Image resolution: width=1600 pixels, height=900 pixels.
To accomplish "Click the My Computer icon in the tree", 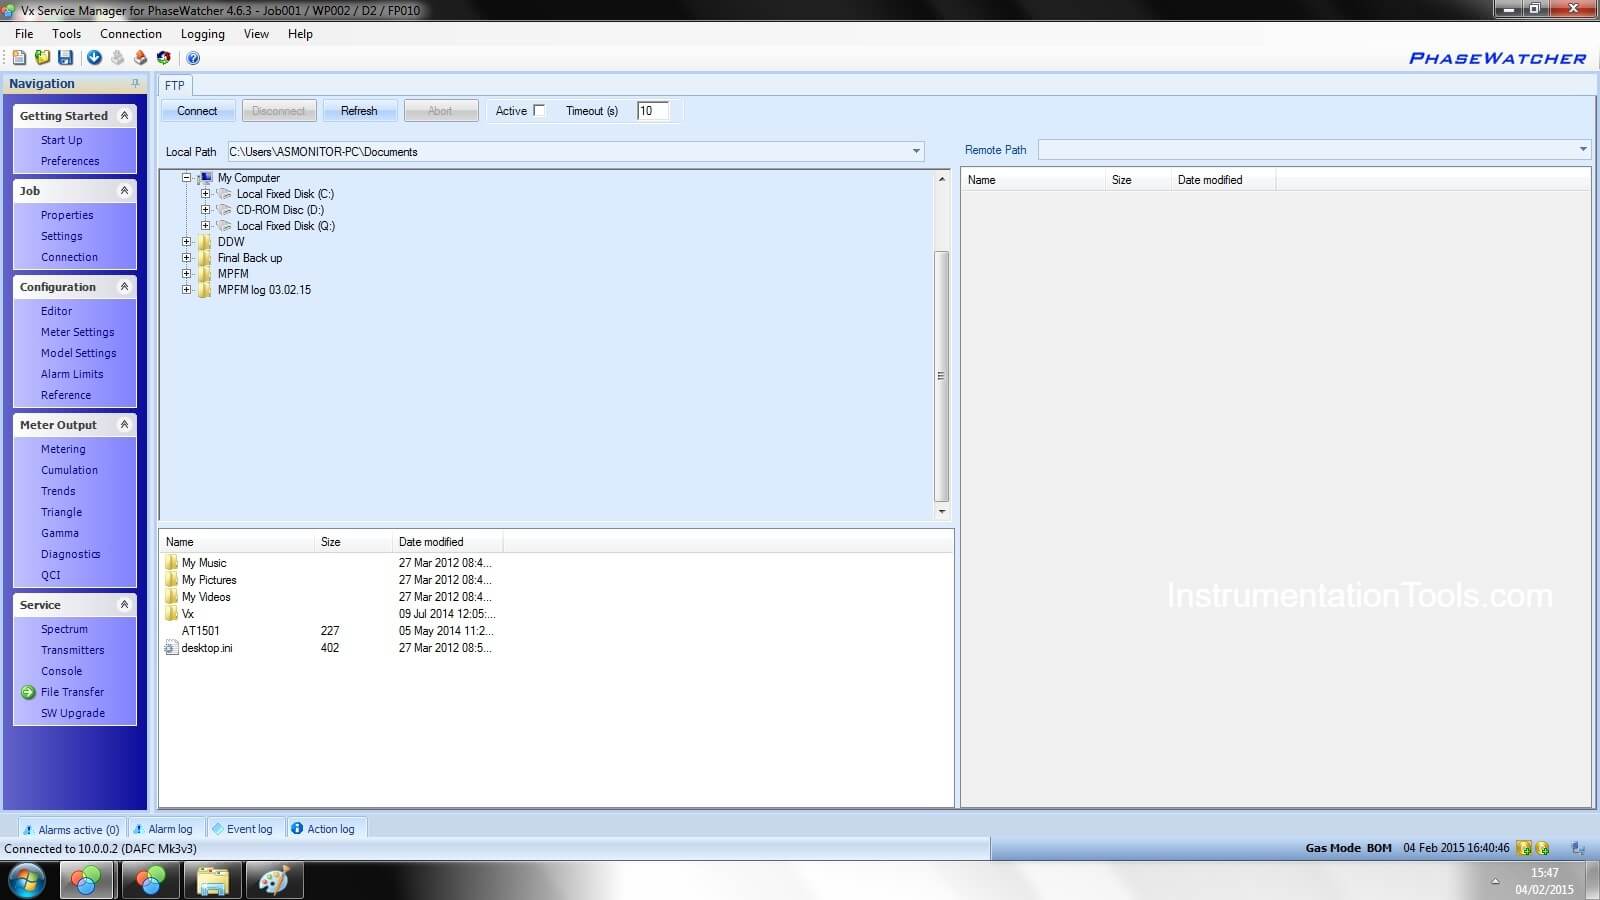I will (x=206, y=178).
